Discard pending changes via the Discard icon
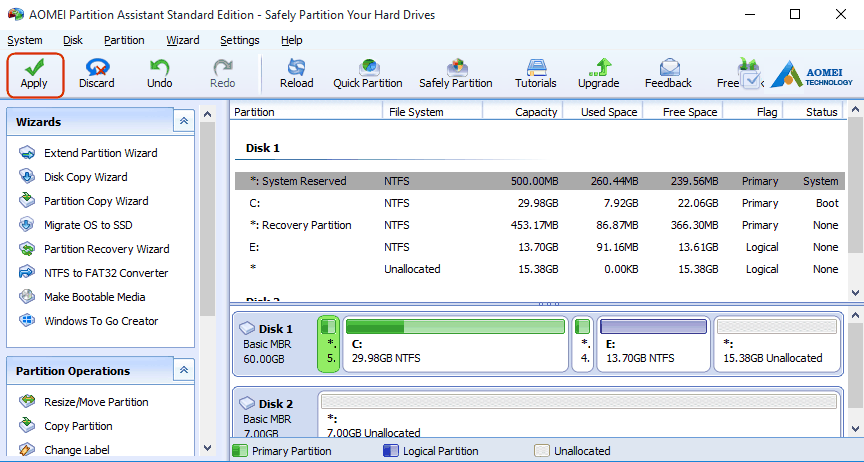 (96, 75)
